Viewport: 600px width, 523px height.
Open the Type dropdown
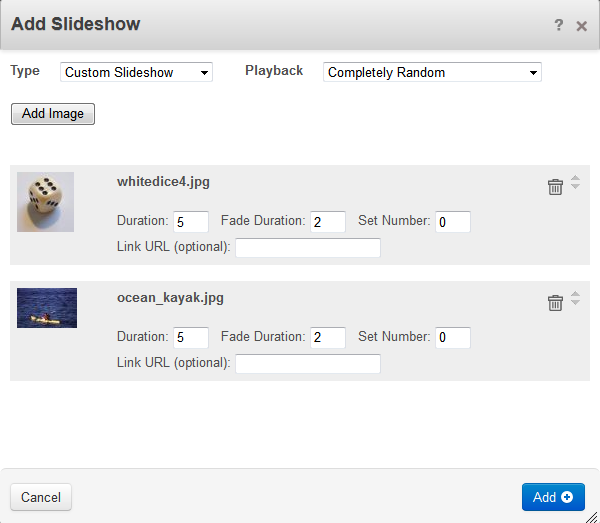click(x=136, y=72)
